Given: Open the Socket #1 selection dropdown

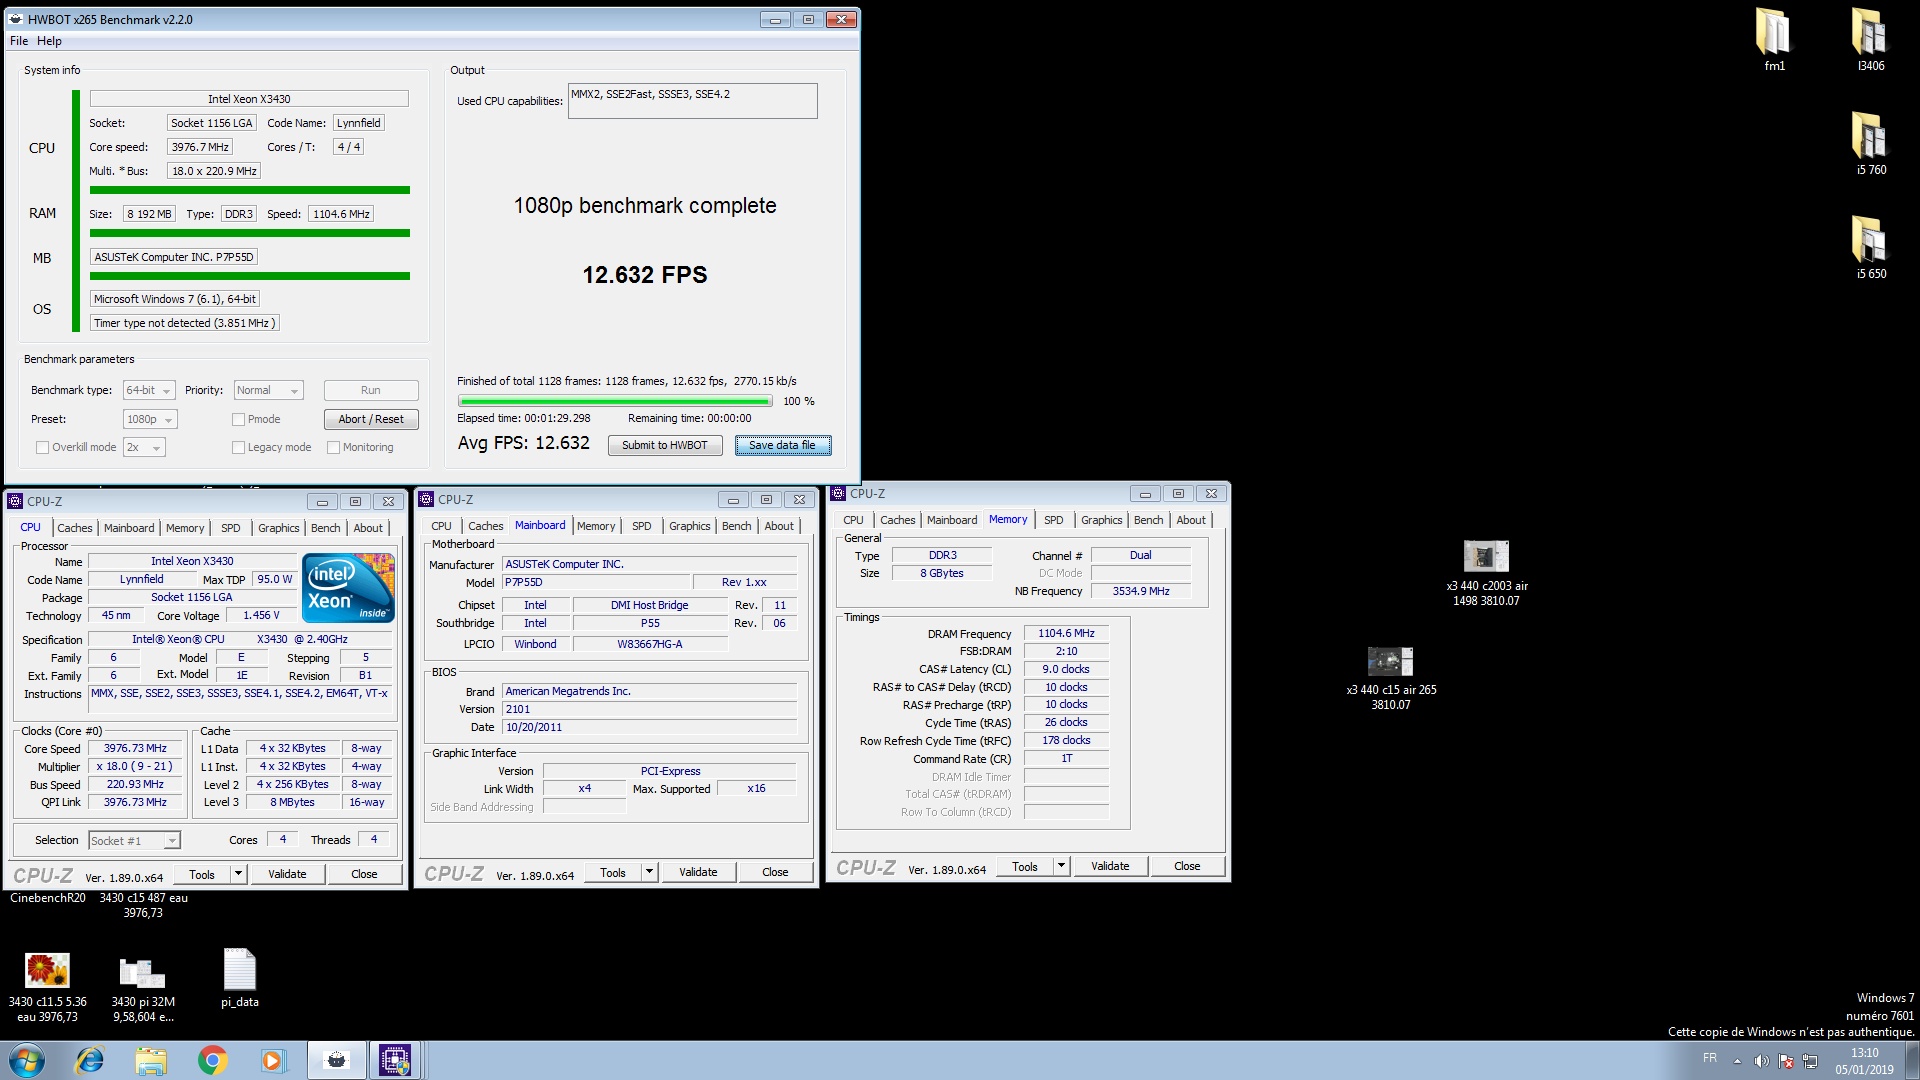Looking at the screenshot, I should pos(134,841).
